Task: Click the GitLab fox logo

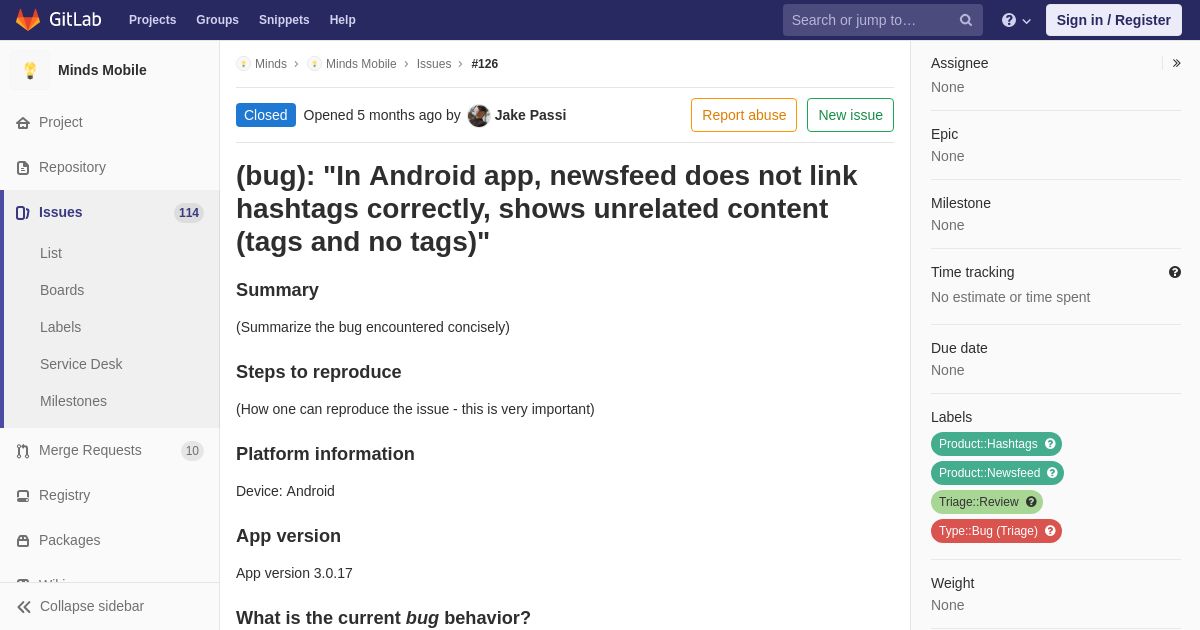Action: point(28,20)
